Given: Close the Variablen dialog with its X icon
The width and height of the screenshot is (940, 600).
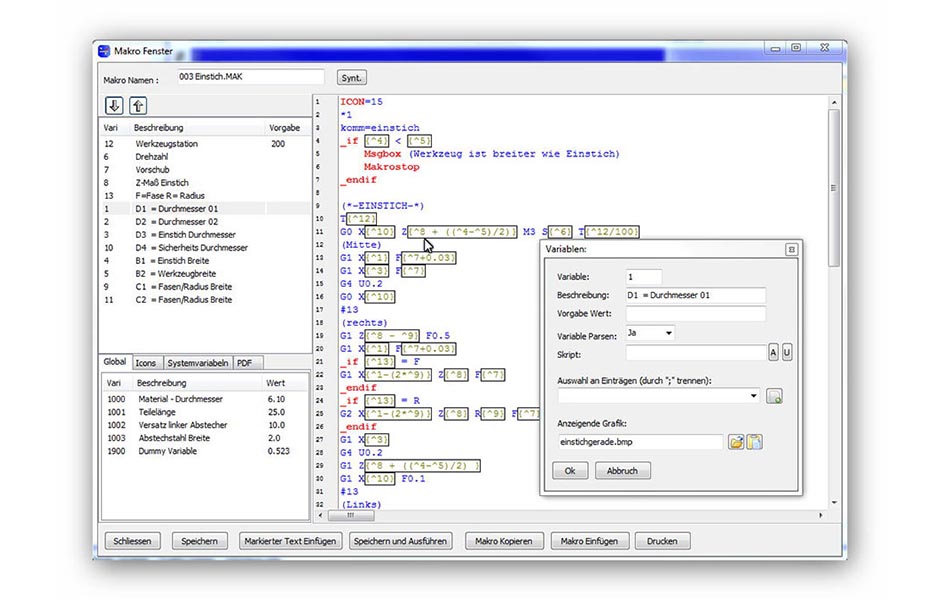Looking at the screenshot, I should tap(790, 249).
